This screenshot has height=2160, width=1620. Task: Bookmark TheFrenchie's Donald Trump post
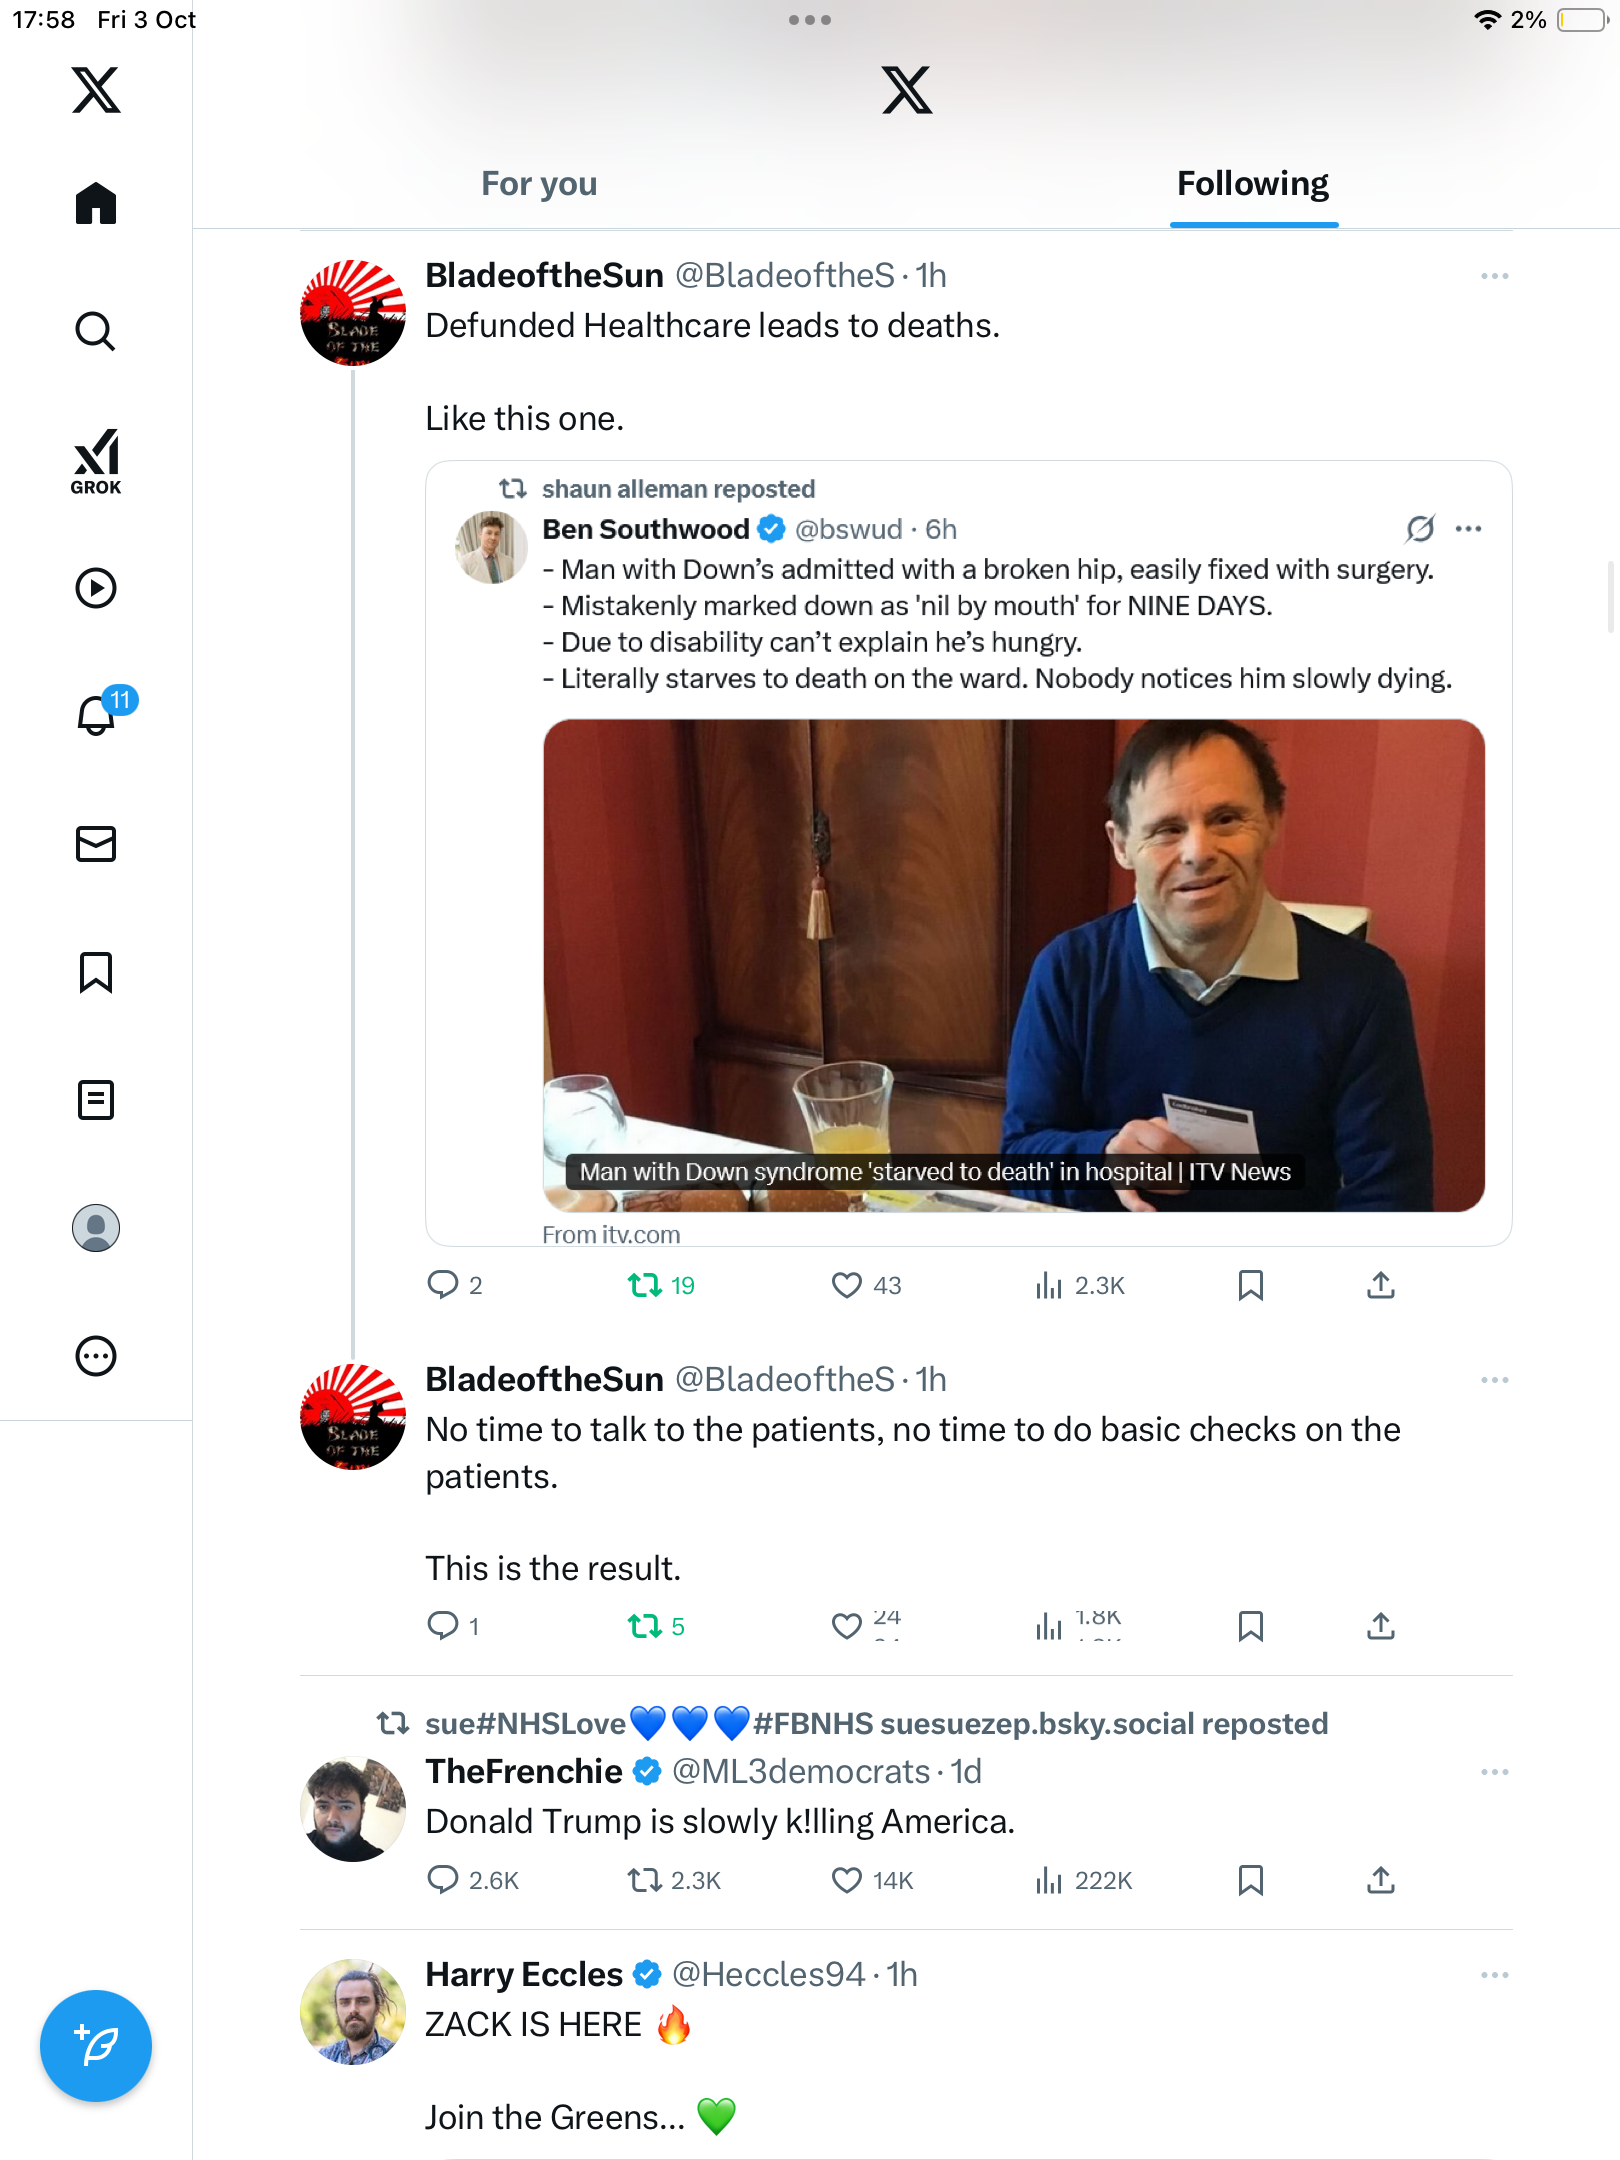[x=1250, y=1881]
